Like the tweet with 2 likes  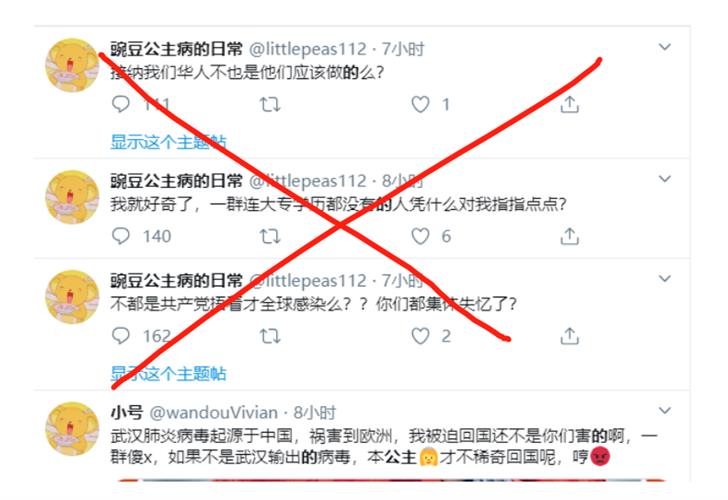pos(420,336)
